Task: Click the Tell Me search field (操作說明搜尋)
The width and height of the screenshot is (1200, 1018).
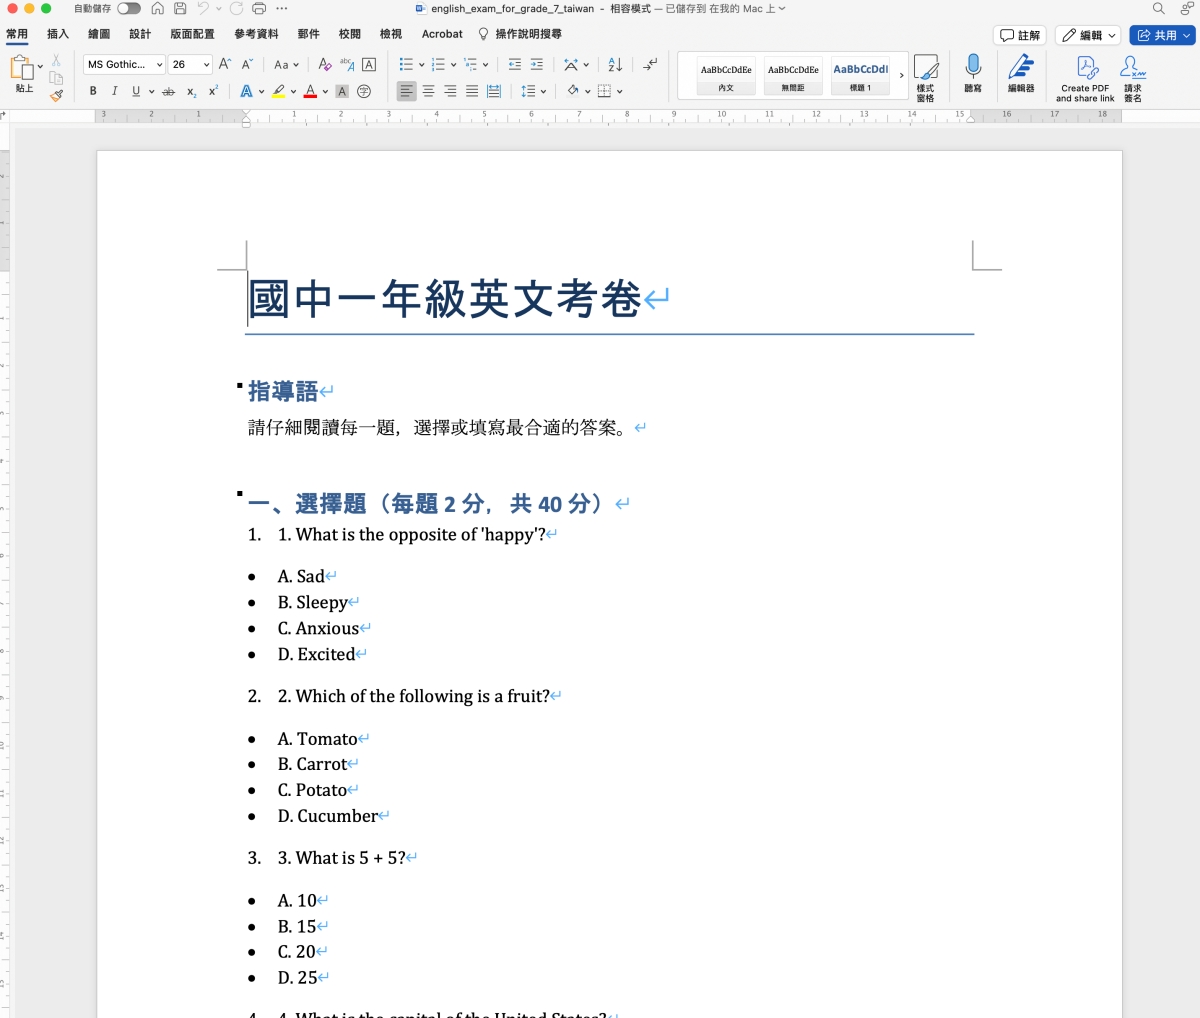Action: tap(520, 34)
